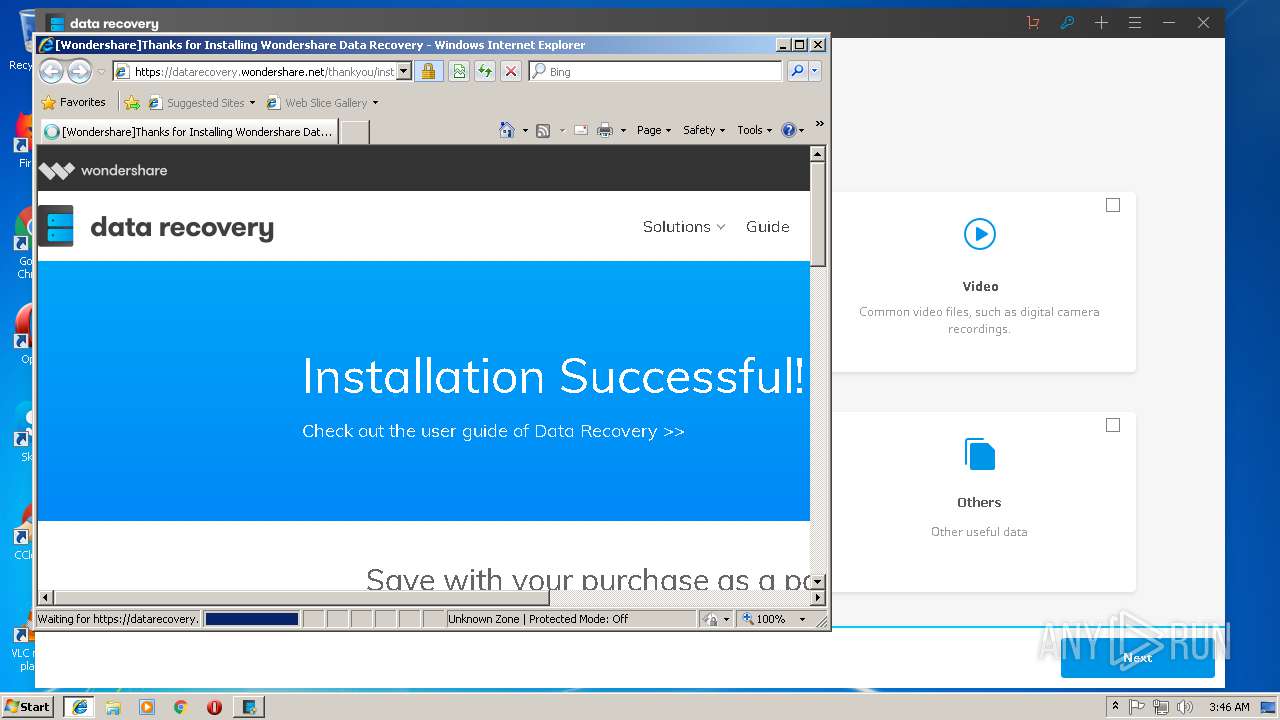The width and height of the screenshot is (1280, 720).
Task: Expand the command bar overflow chevron
Action: tap(819, 124)
